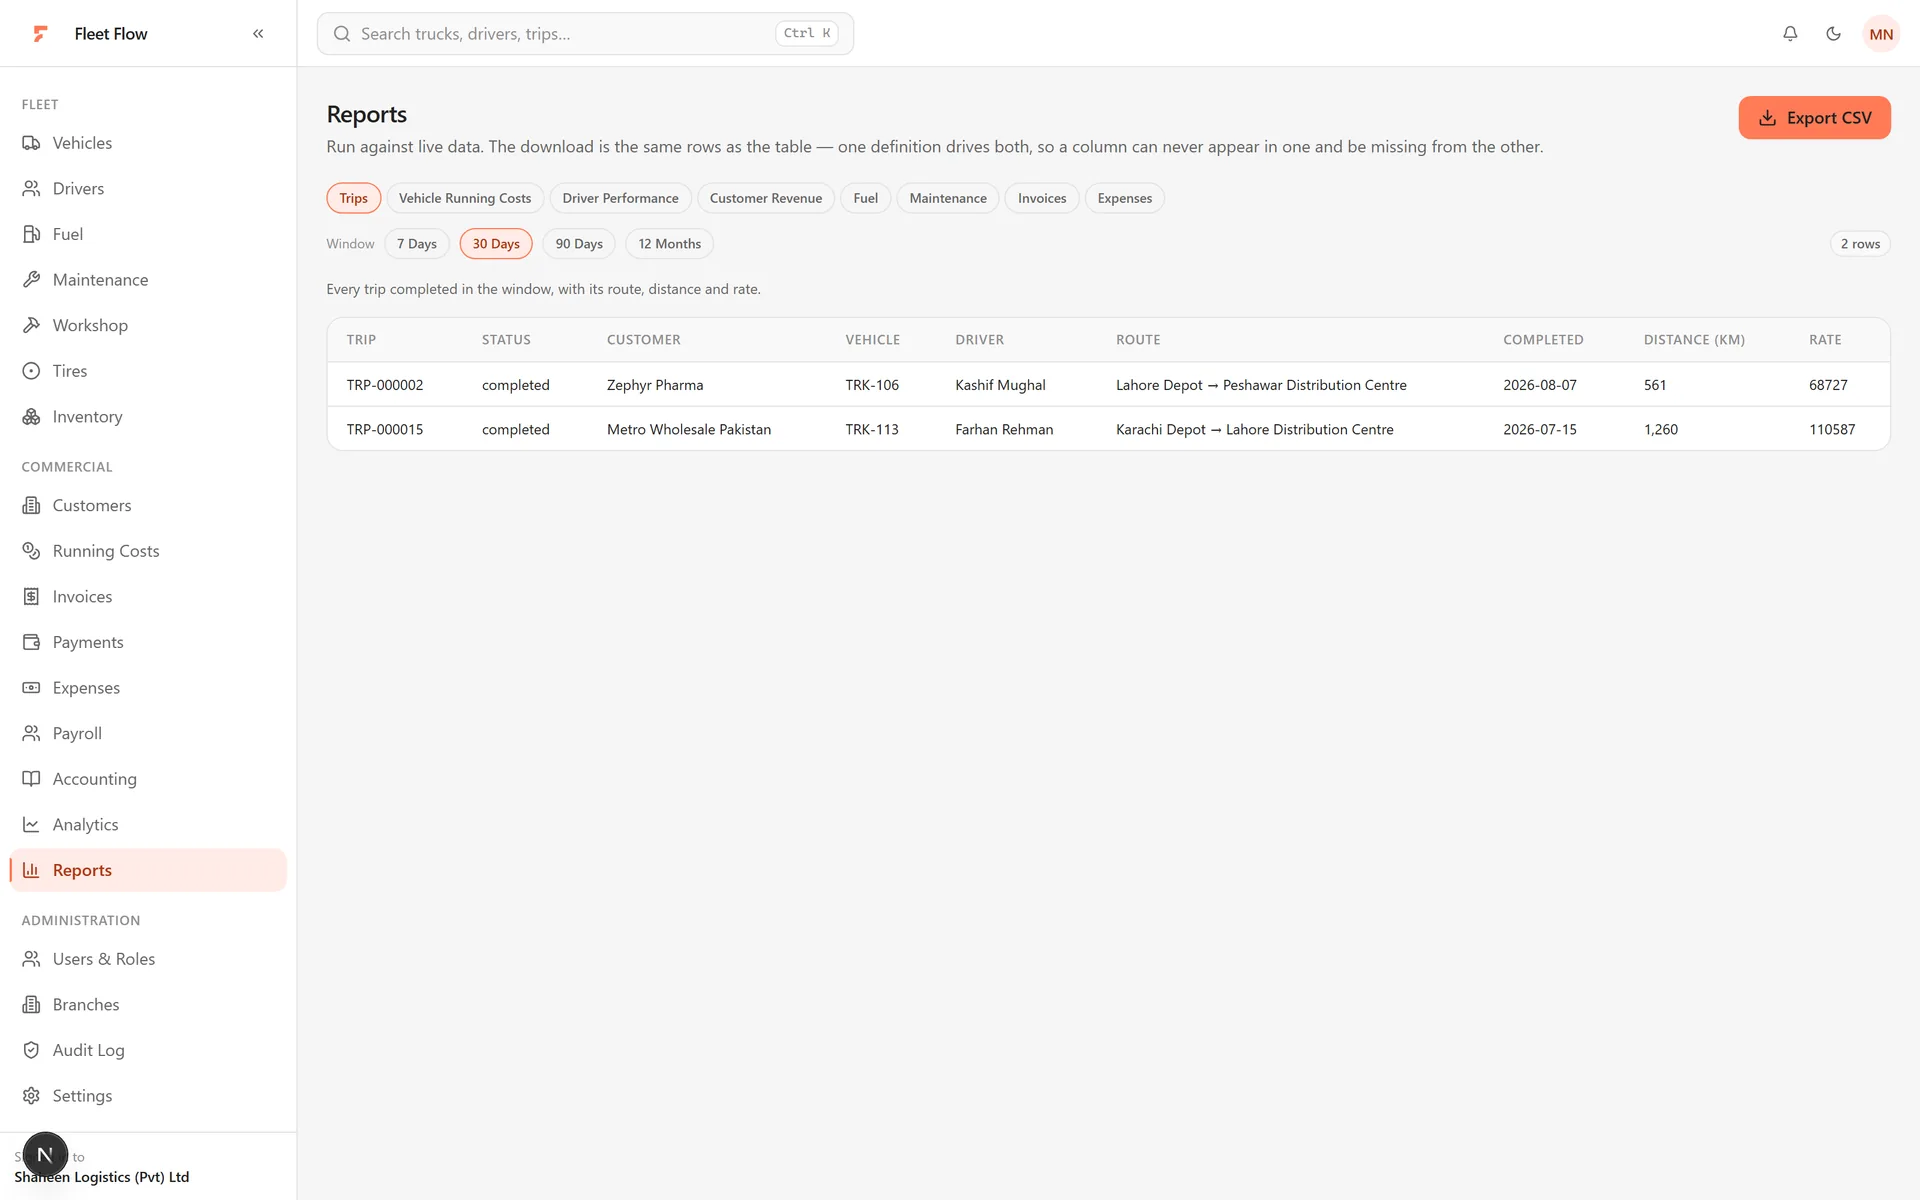The width and height of the screenshot is (1920, 1200).
Task: Click trip ID TRP-000002
Action: pyautogui.click(x=385, y=385)
